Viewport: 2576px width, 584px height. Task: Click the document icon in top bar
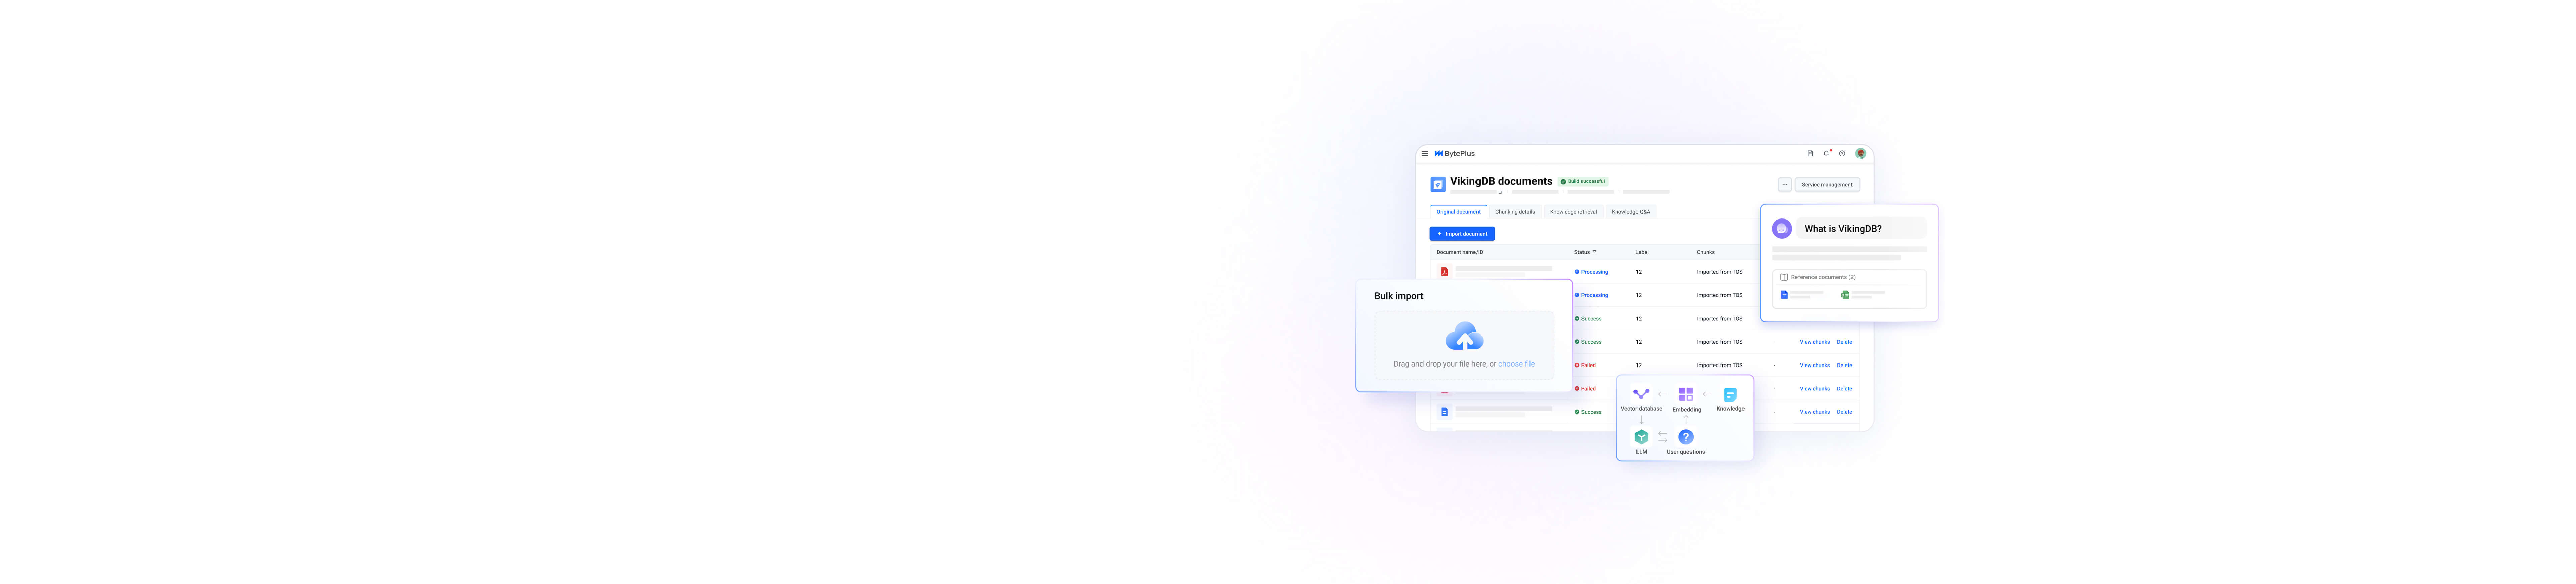[1810, 154]
